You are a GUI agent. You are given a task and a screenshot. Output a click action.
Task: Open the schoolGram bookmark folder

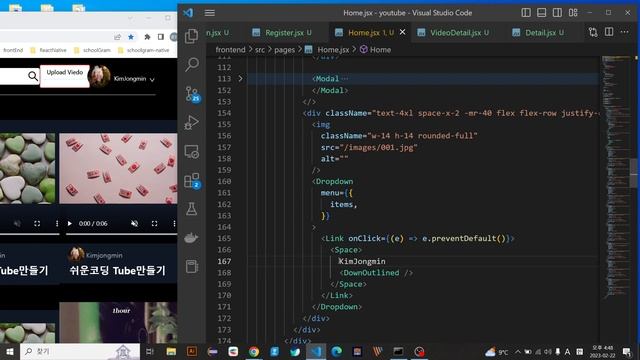click(x=92, y=50)
